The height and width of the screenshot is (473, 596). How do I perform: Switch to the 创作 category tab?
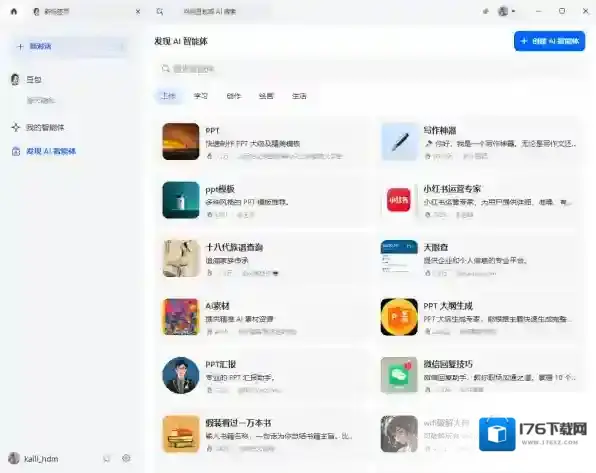(x=233, y=96)
